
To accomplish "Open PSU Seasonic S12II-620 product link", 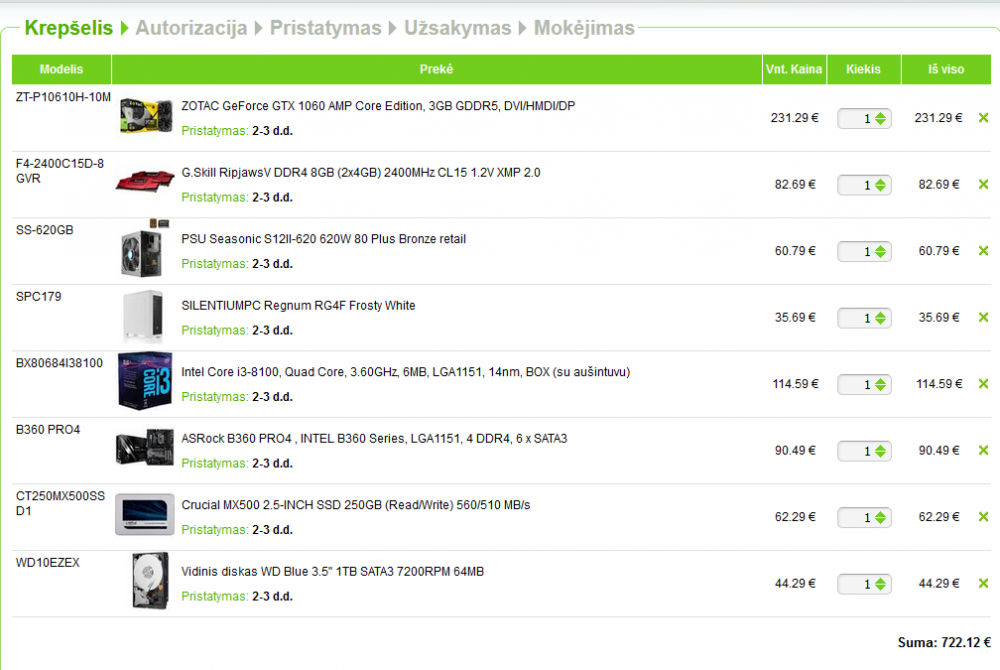I will click(x=323, y=239).
